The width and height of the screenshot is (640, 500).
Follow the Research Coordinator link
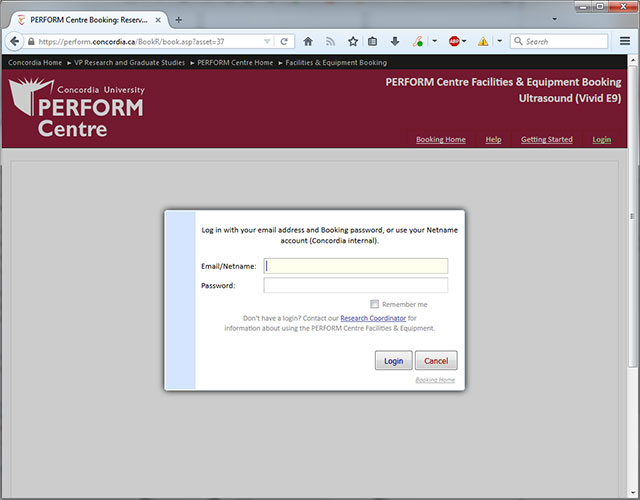pos(373,318)
